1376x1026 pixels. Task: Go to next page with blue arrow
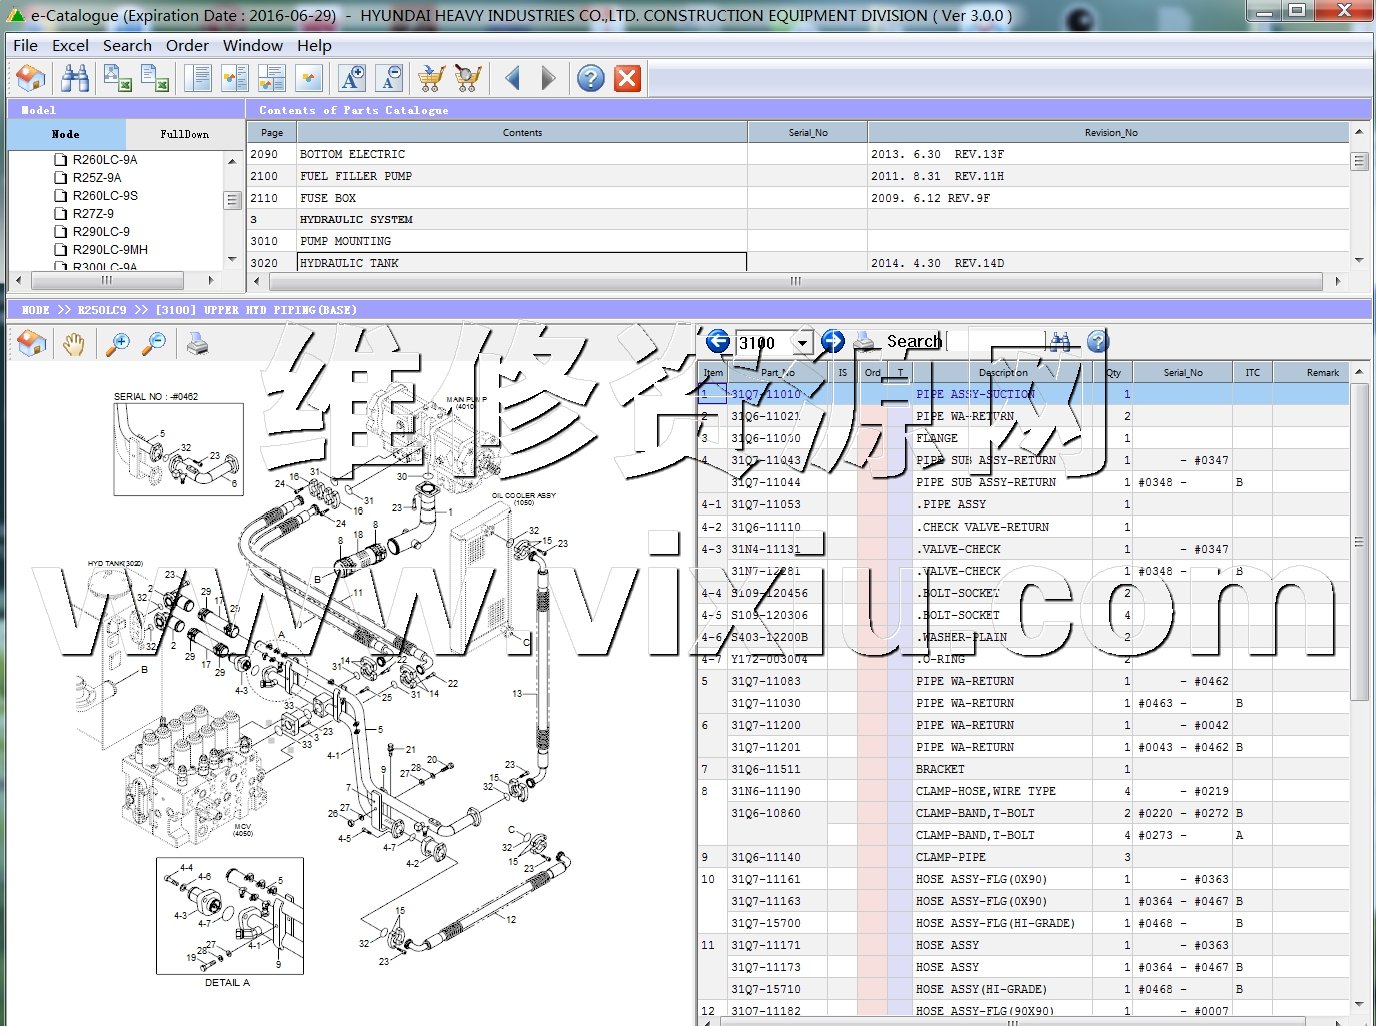click(x=548, y=78)
